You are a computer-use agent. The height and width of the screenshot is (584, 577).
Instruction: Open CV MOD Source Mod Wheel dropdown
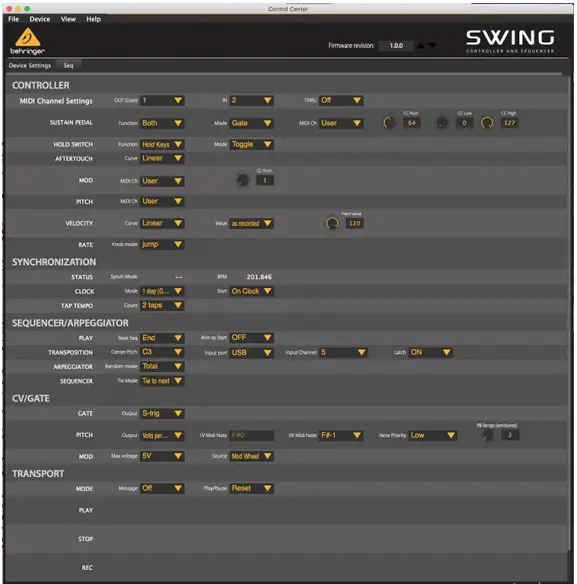click(251, 456)
